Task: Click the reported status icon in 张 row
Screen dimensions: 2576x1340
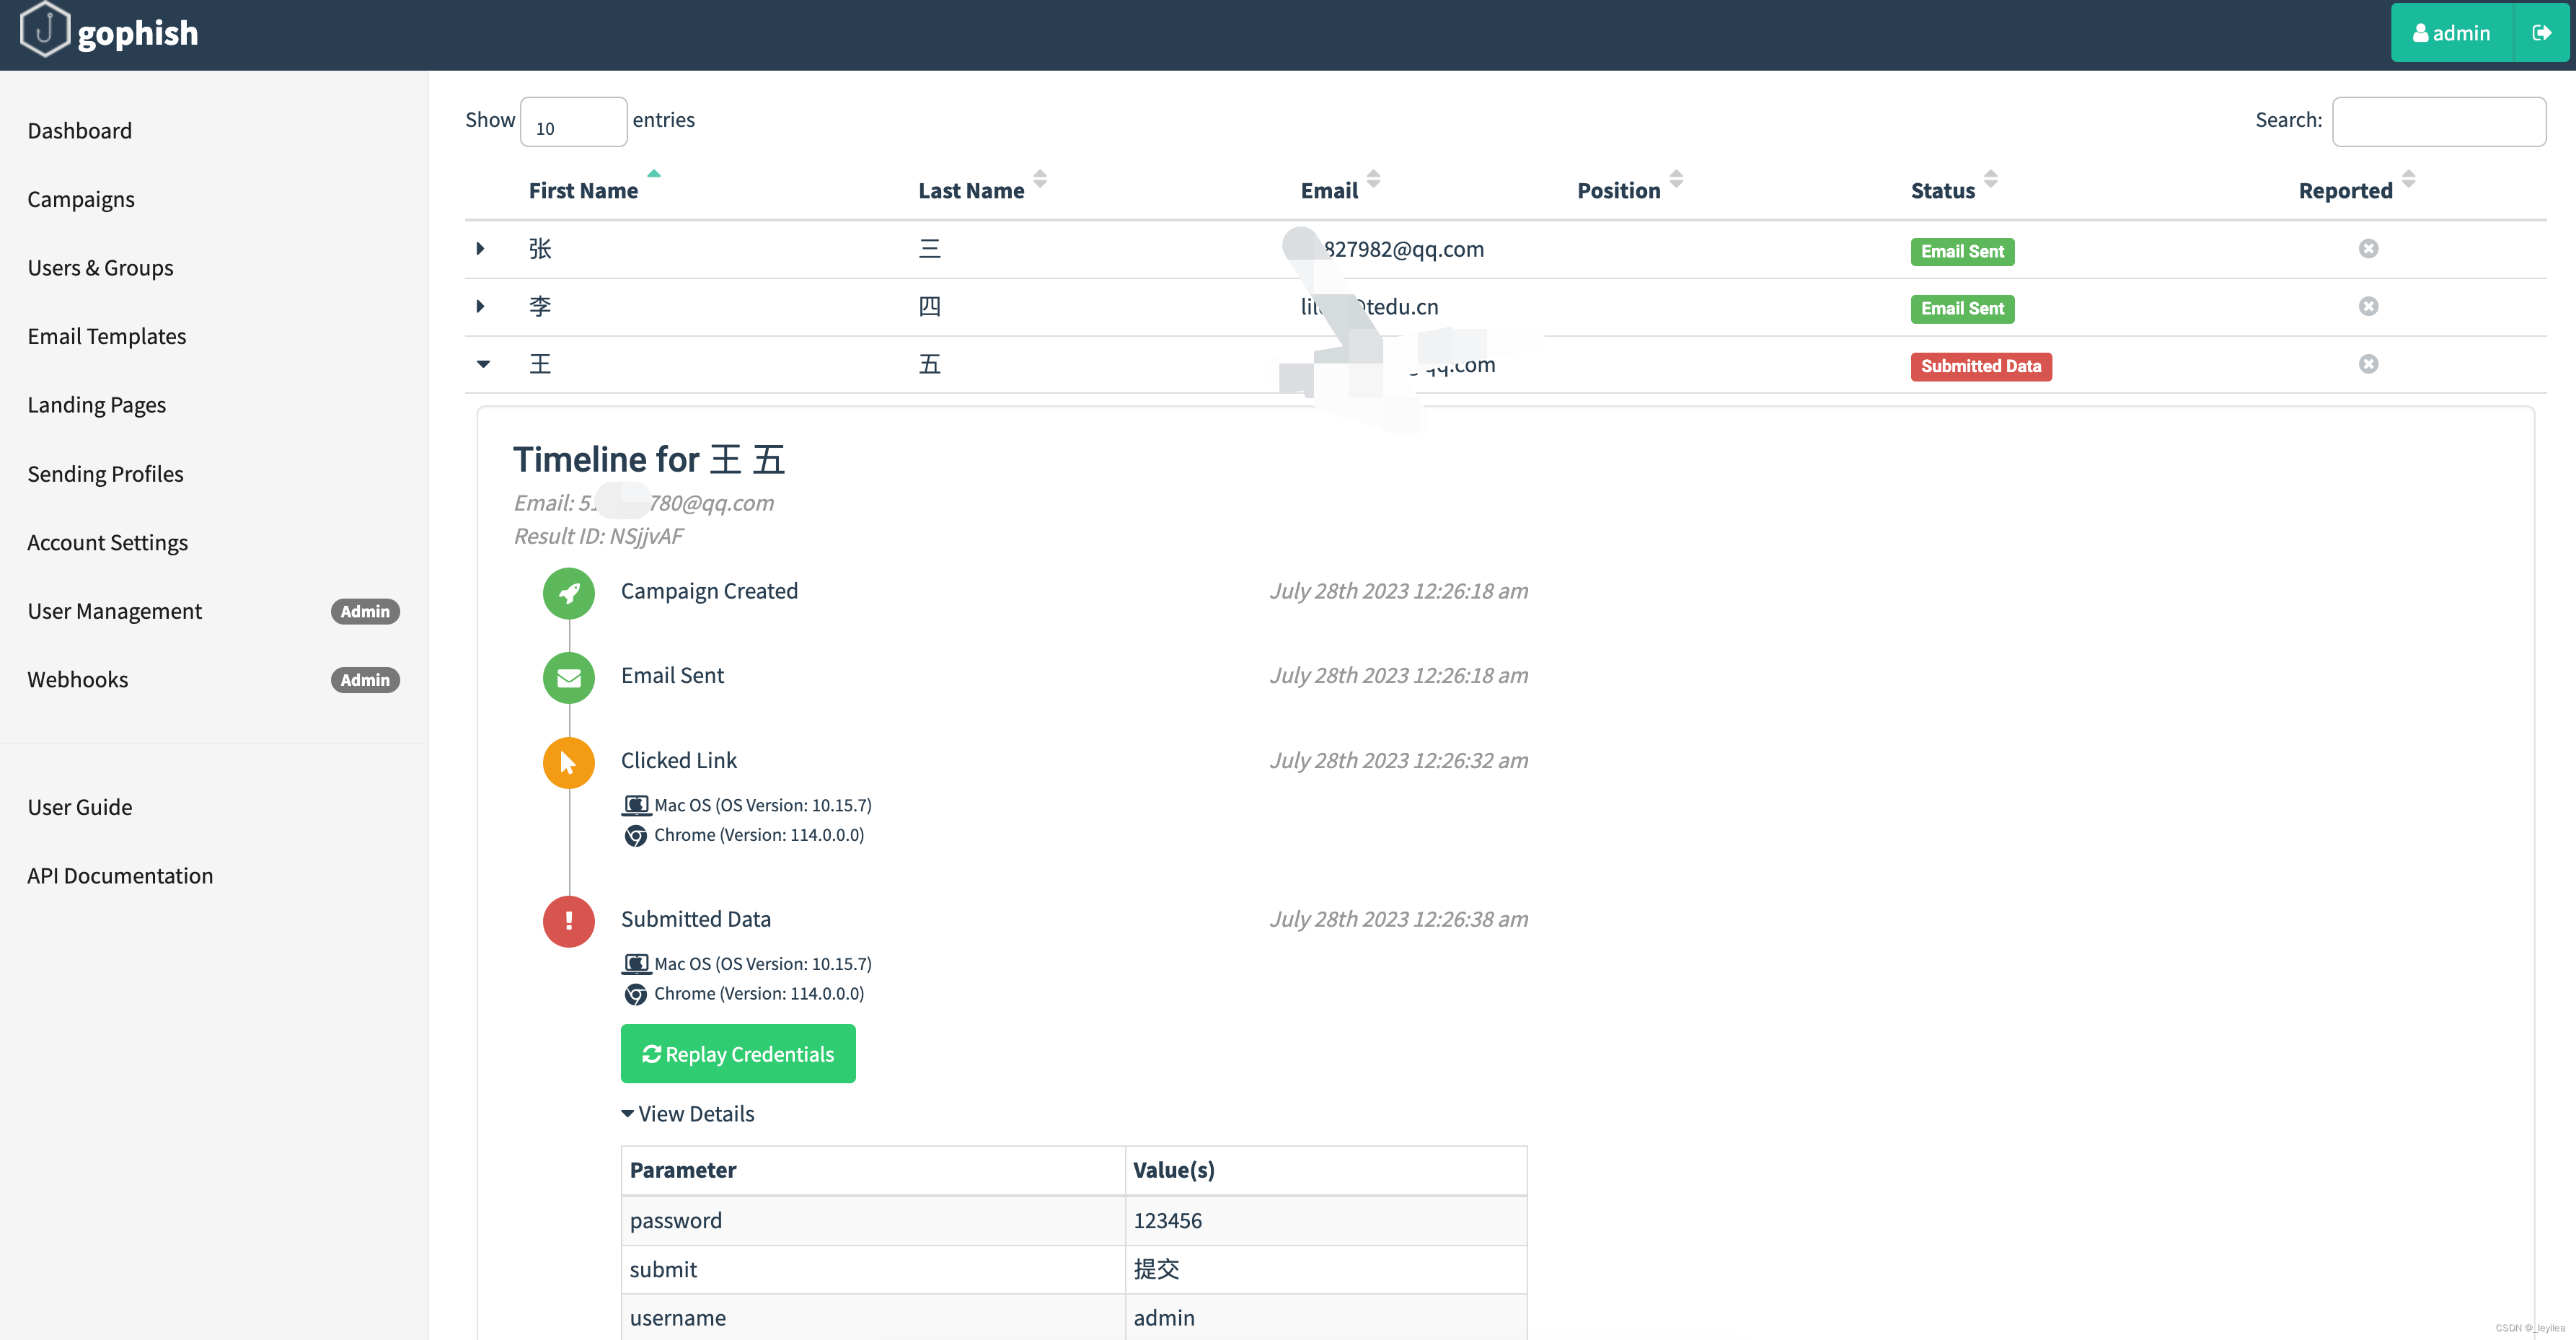Action: point(2368,249)
